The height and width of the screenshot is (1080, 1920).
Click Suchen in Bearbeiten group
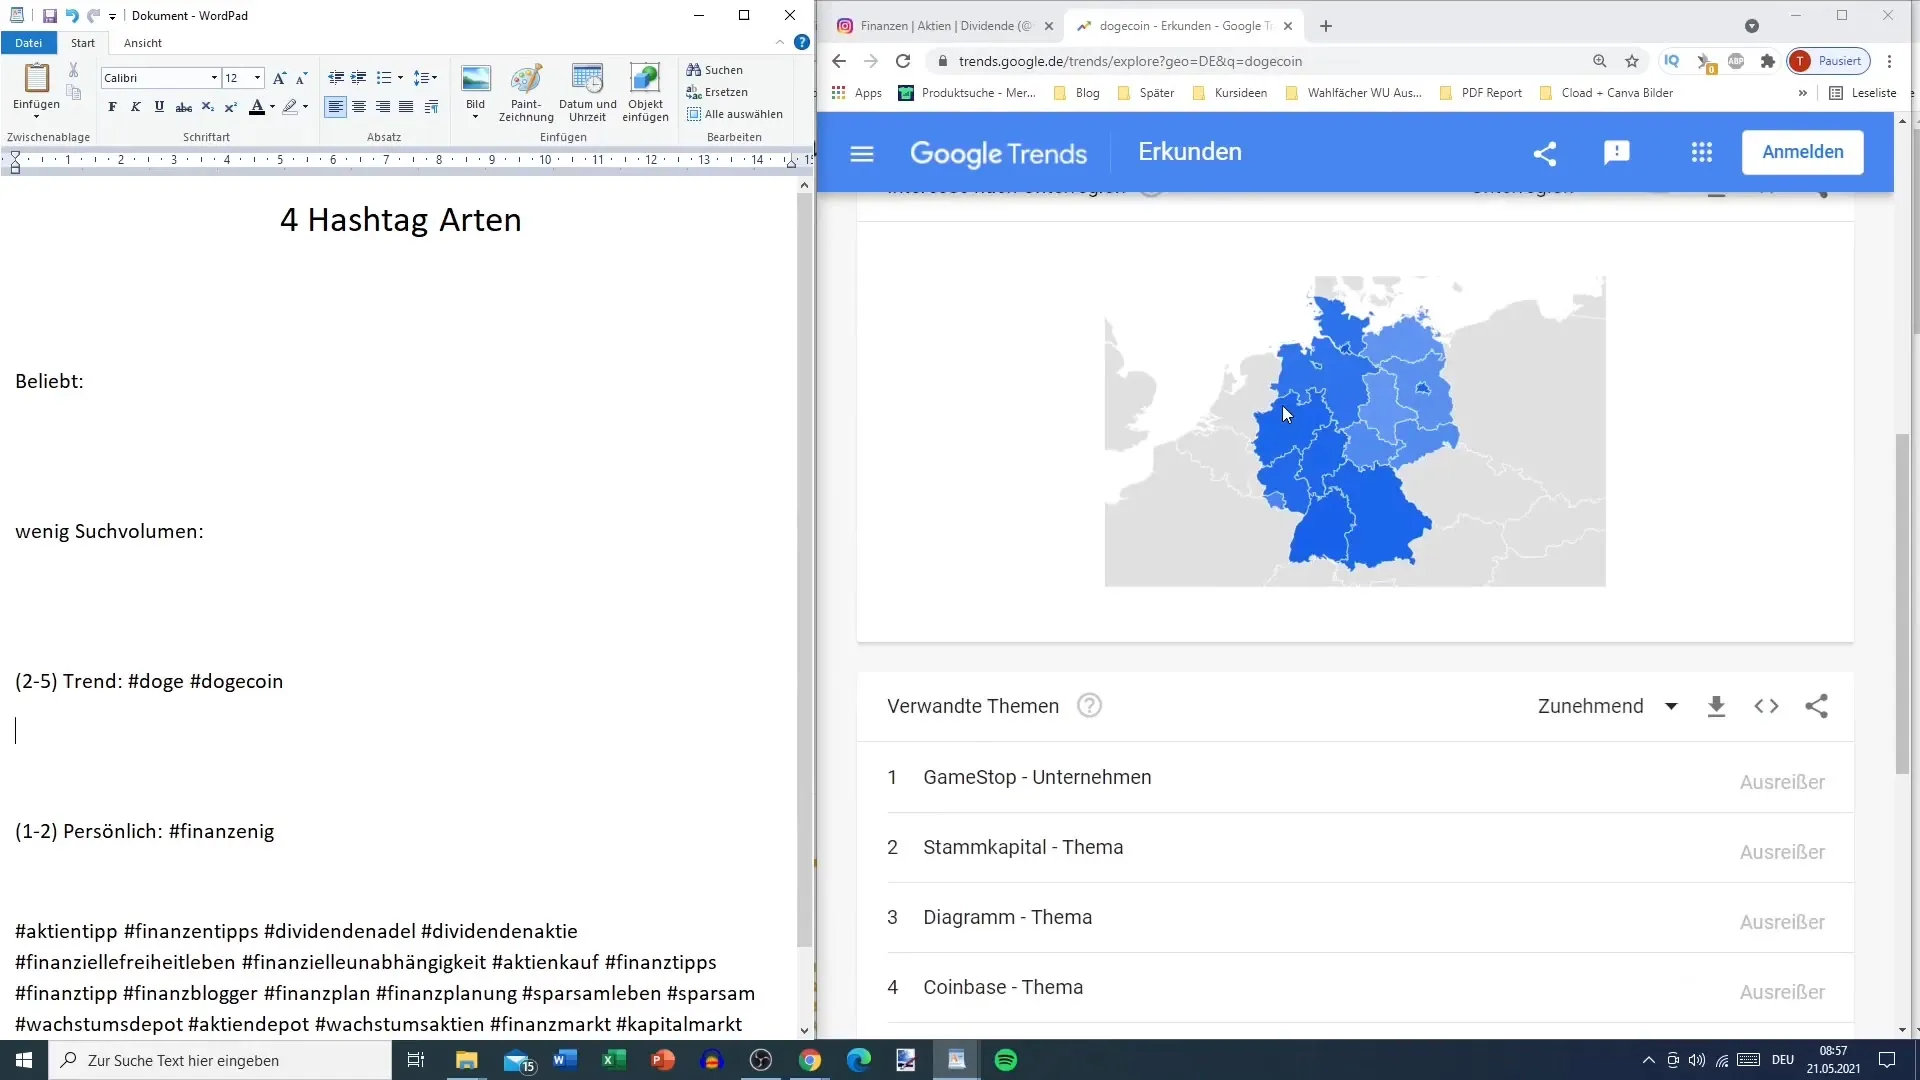pos(715,70)
